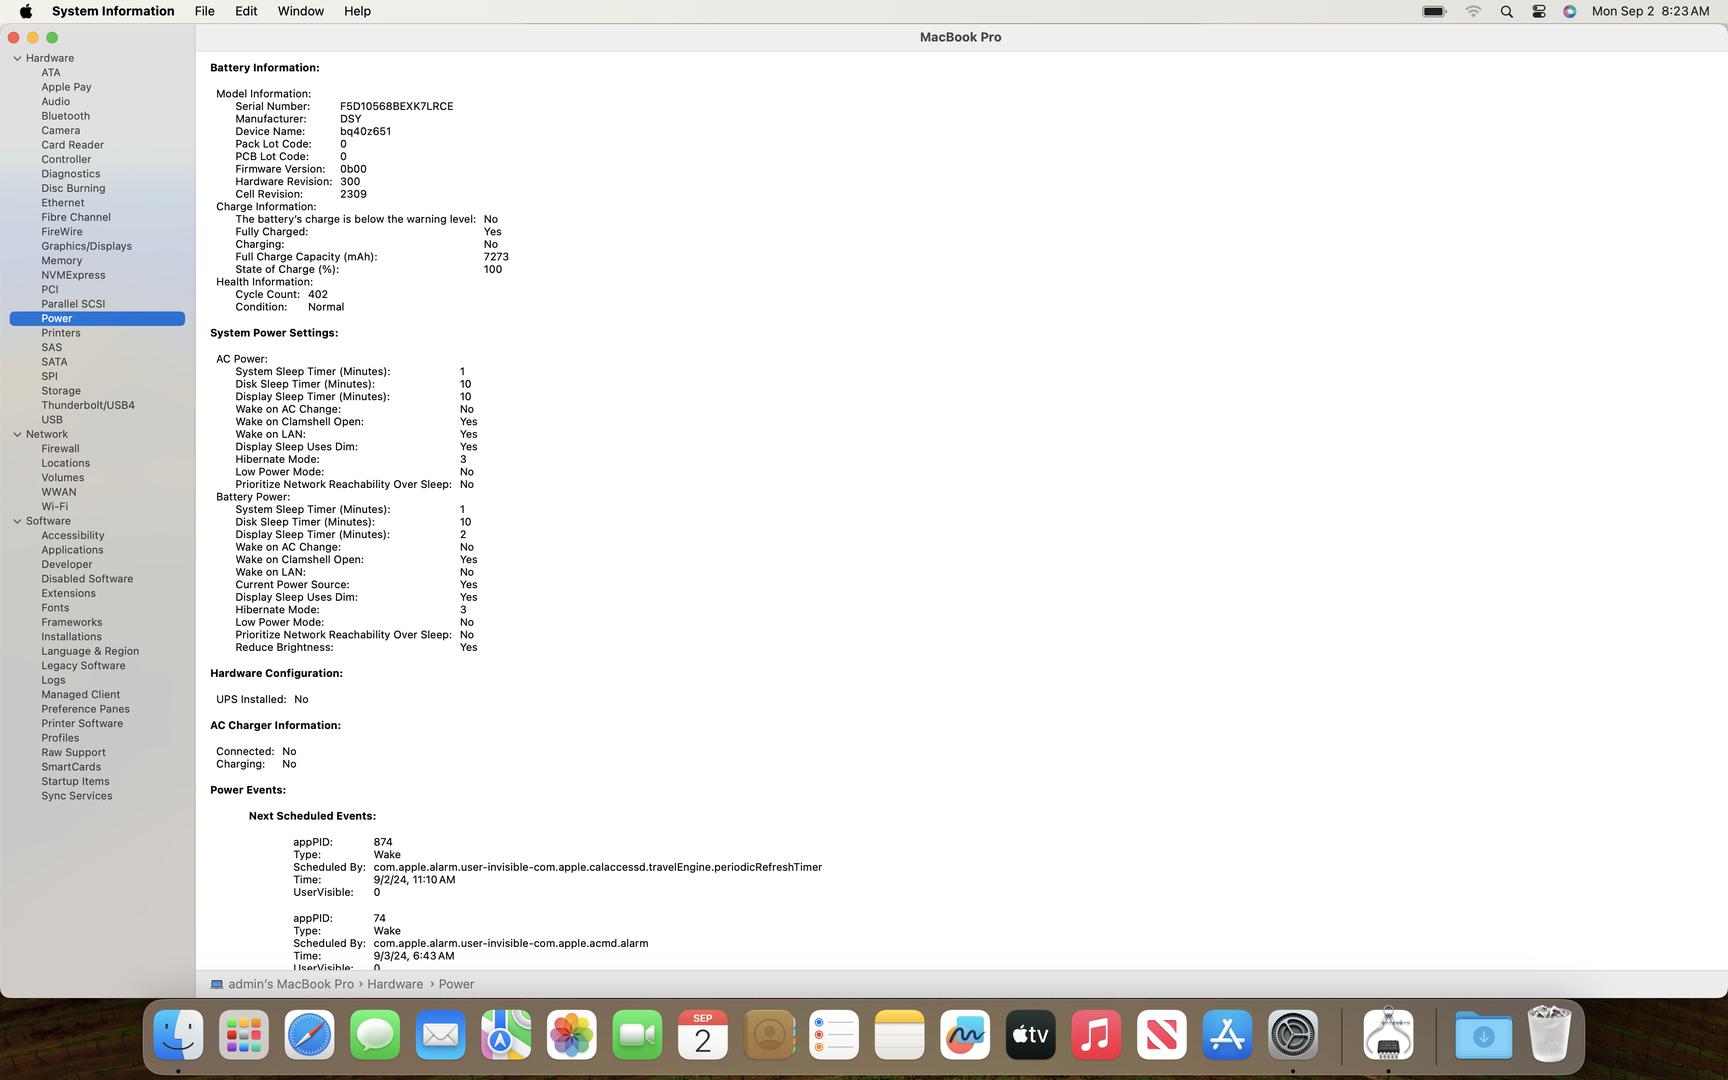Collapse the Software category triangle

coord(17,521)
